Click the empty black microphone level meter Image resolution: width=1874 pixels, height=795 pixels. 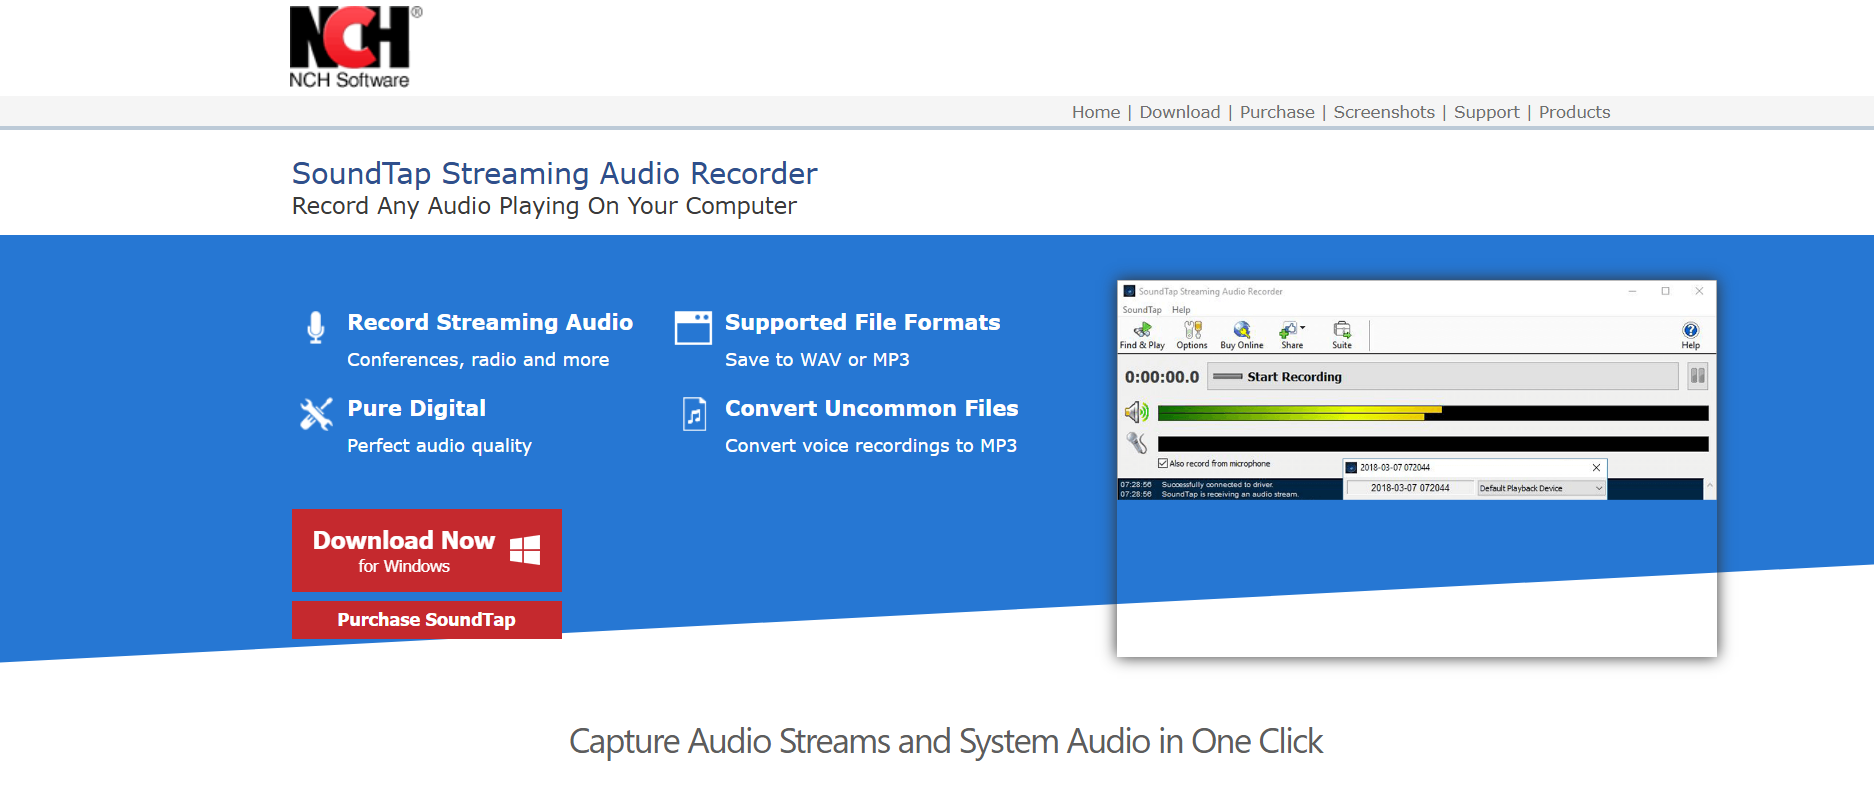[x=1433, y=444]
